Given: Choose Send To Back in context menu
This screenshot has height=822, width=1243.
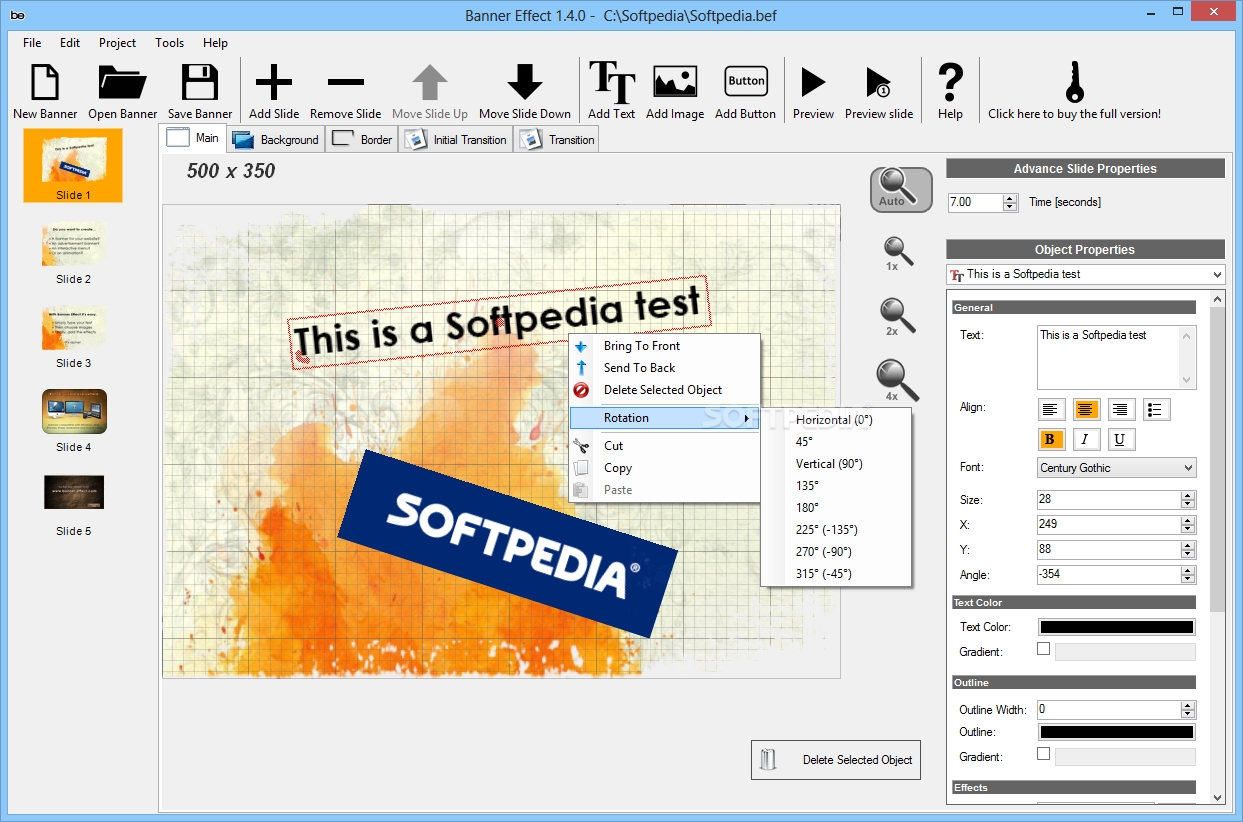Looking at the screenshot, I should coord(665,368).
